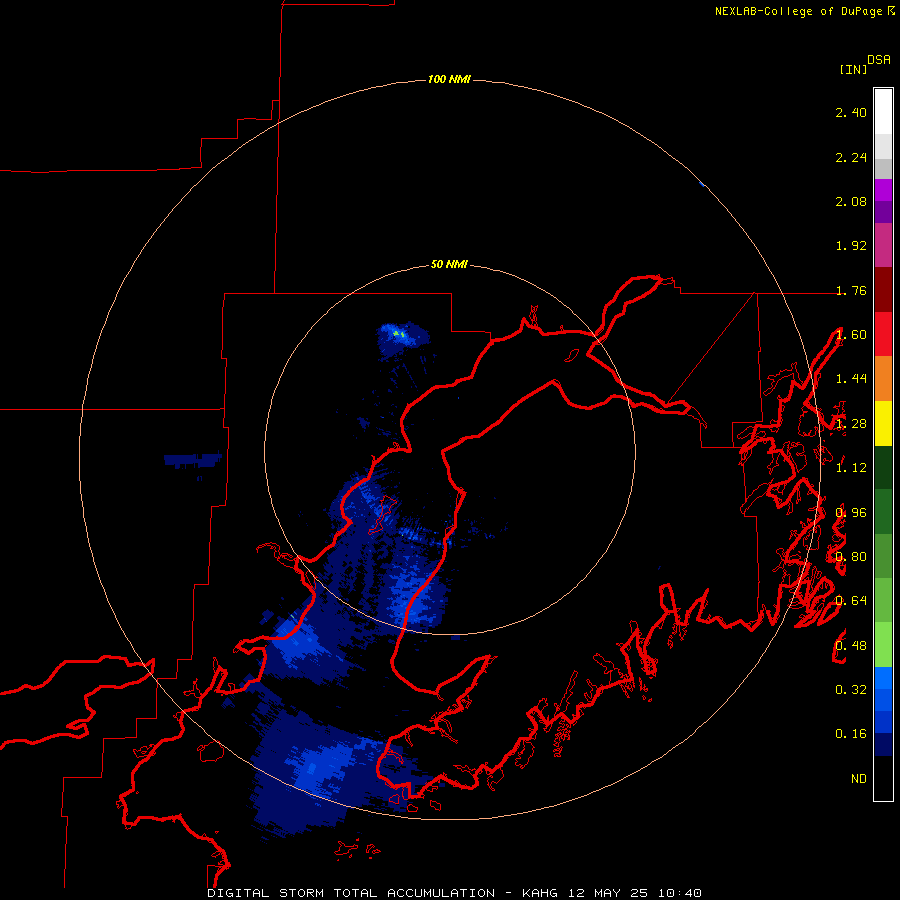Select the 2.40 legend value
This screenshot has height=900, width=900.
pos(851,112)
